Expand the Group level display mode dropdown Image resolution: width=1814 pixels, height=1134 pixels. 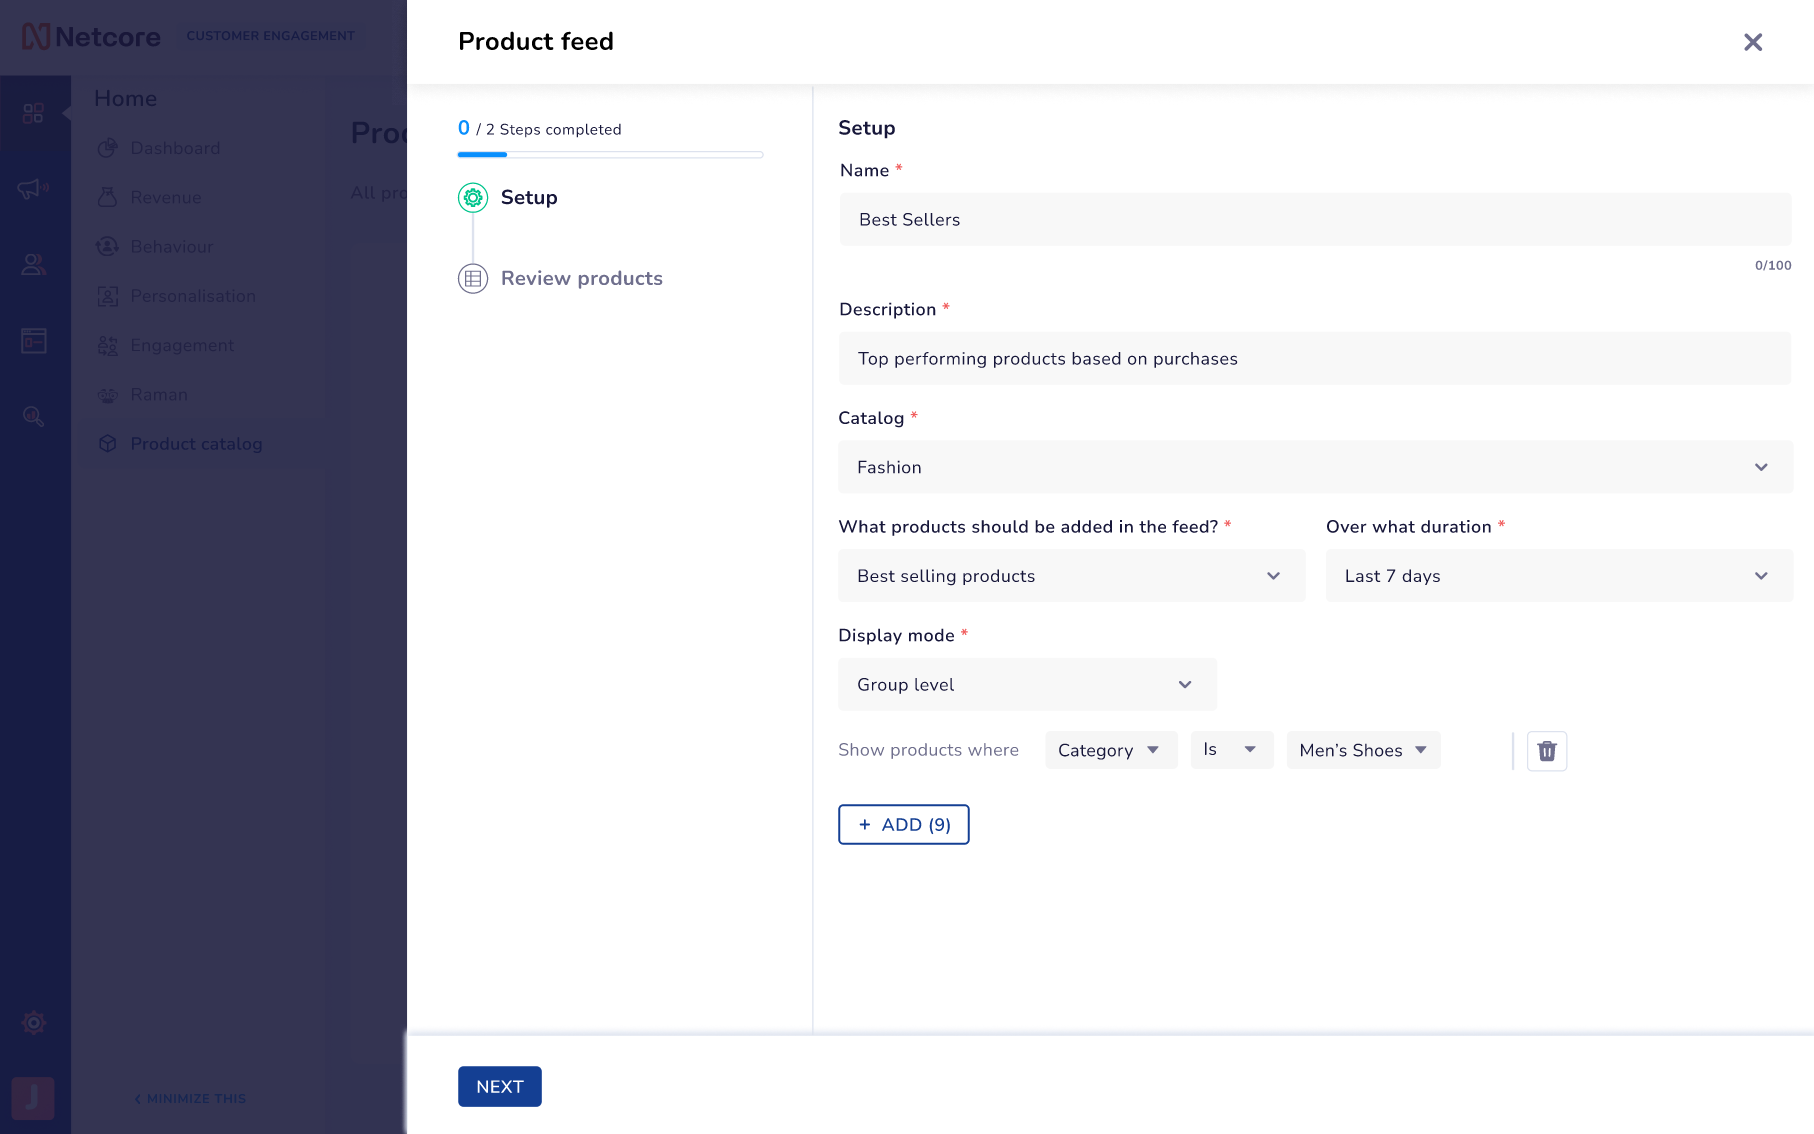(x=1027, y=685)
